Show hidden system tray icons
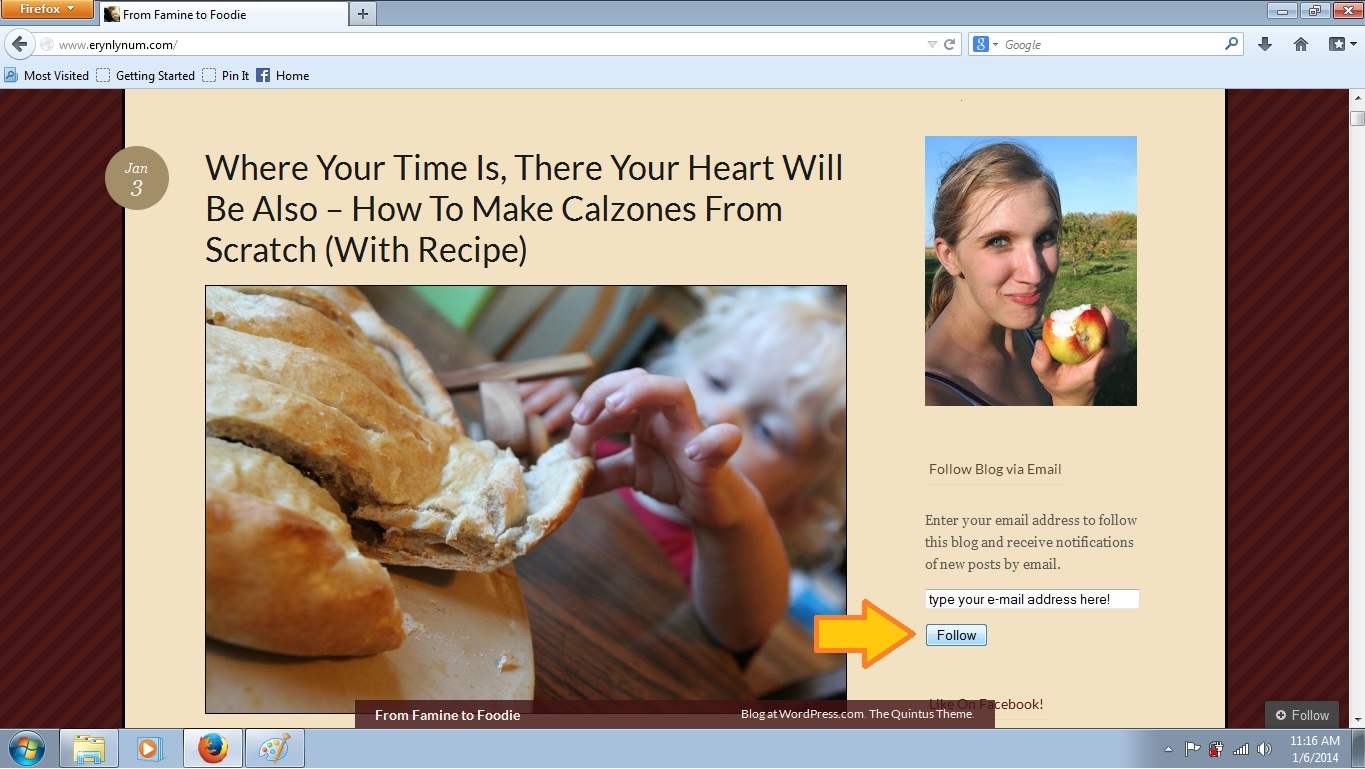 (1168, 749)
